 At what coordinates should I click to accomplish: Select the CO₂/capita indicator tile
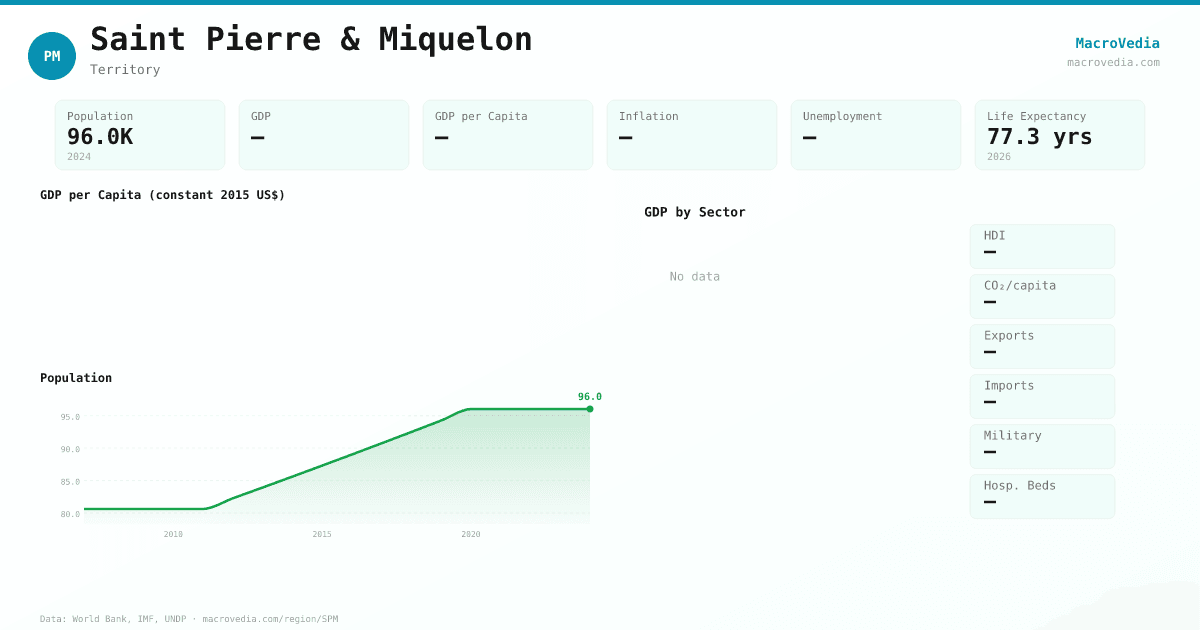point(1042,296)
